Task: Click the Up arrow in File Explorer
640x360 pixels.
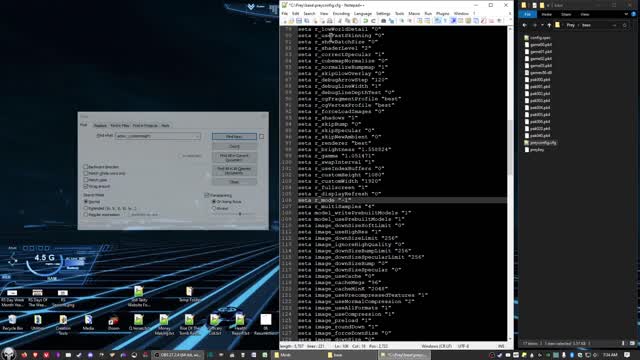Action: [549, 25]
